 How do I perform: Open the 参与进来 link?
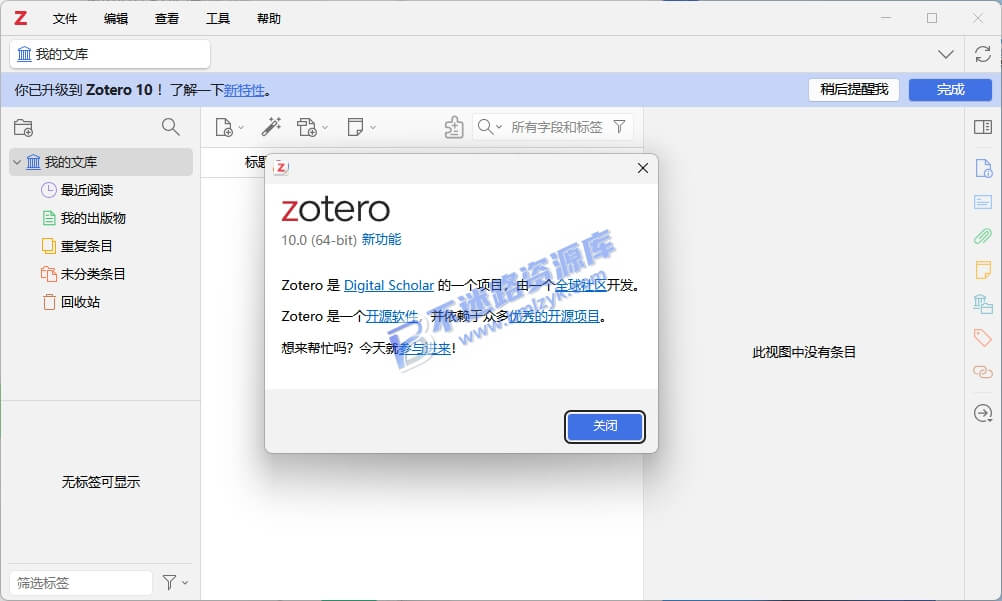point(424,348)
